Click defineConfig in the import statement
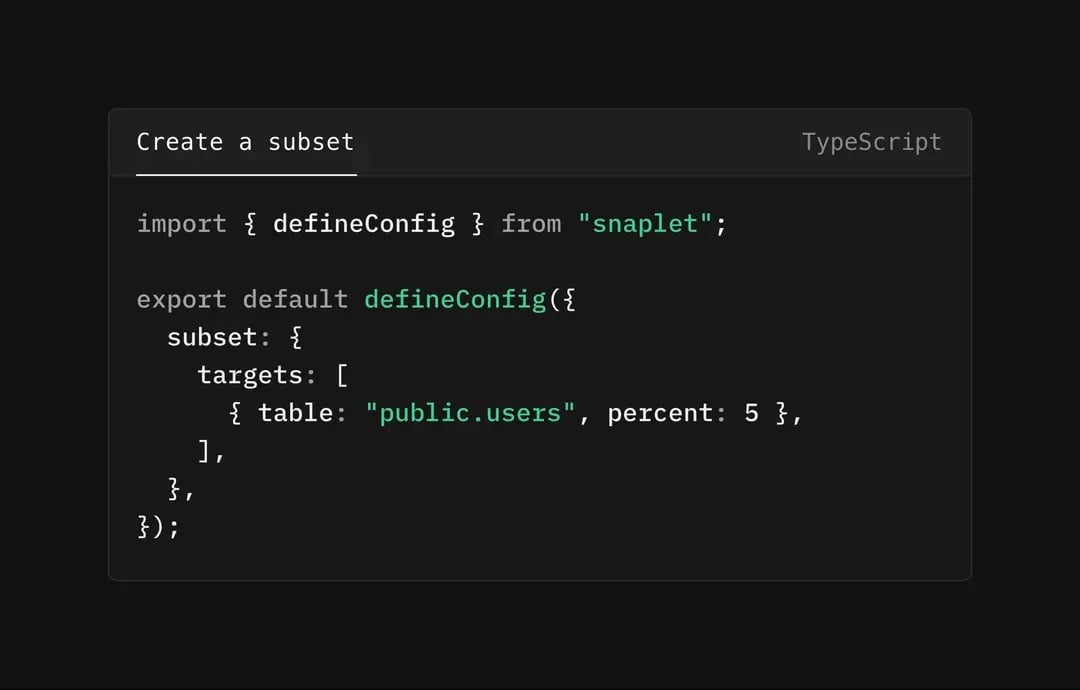Viewport: 1080px width, 690px height. click(364, 224)
